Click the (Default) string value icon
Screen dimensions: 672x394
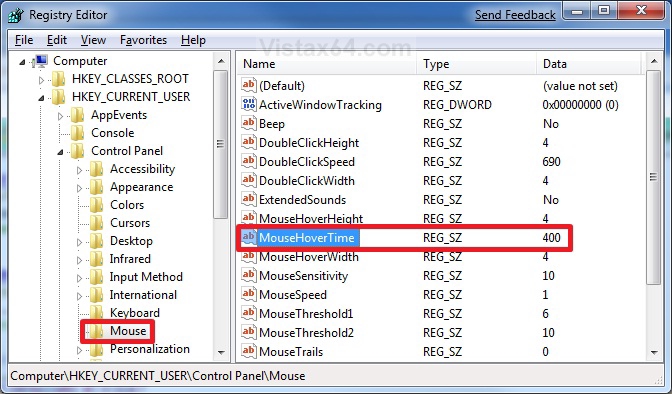tap(249, 85)
